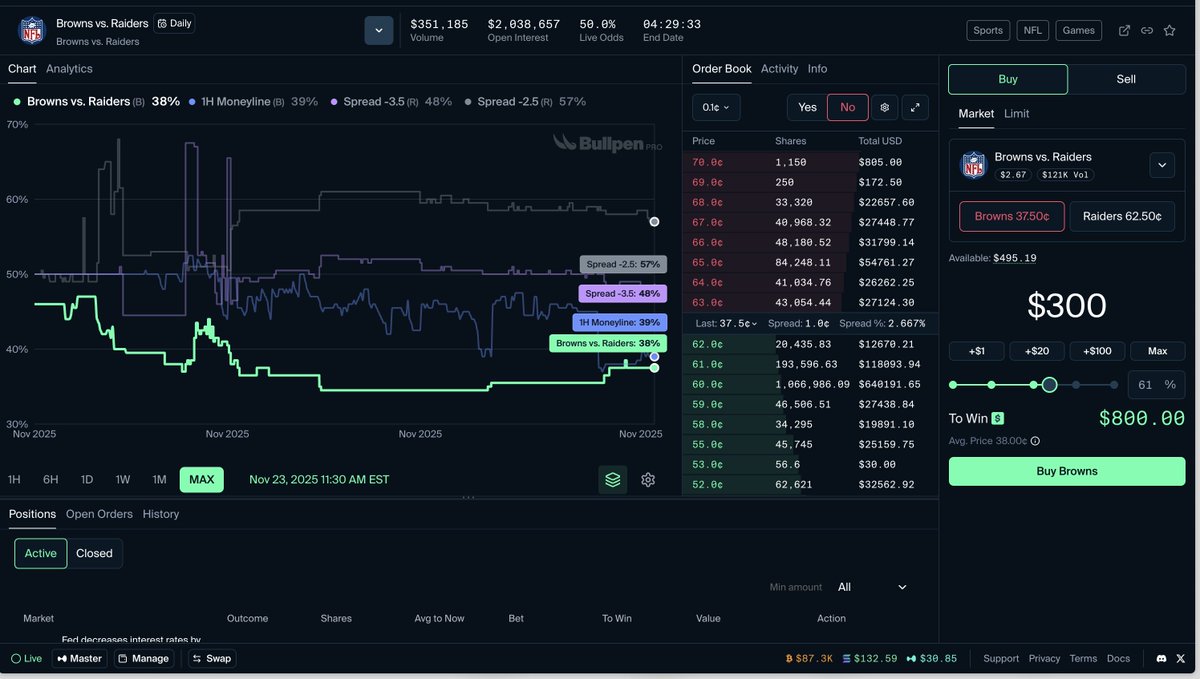Favorite this market with the star icon
1200x679 pixels.
point(1170,30)
